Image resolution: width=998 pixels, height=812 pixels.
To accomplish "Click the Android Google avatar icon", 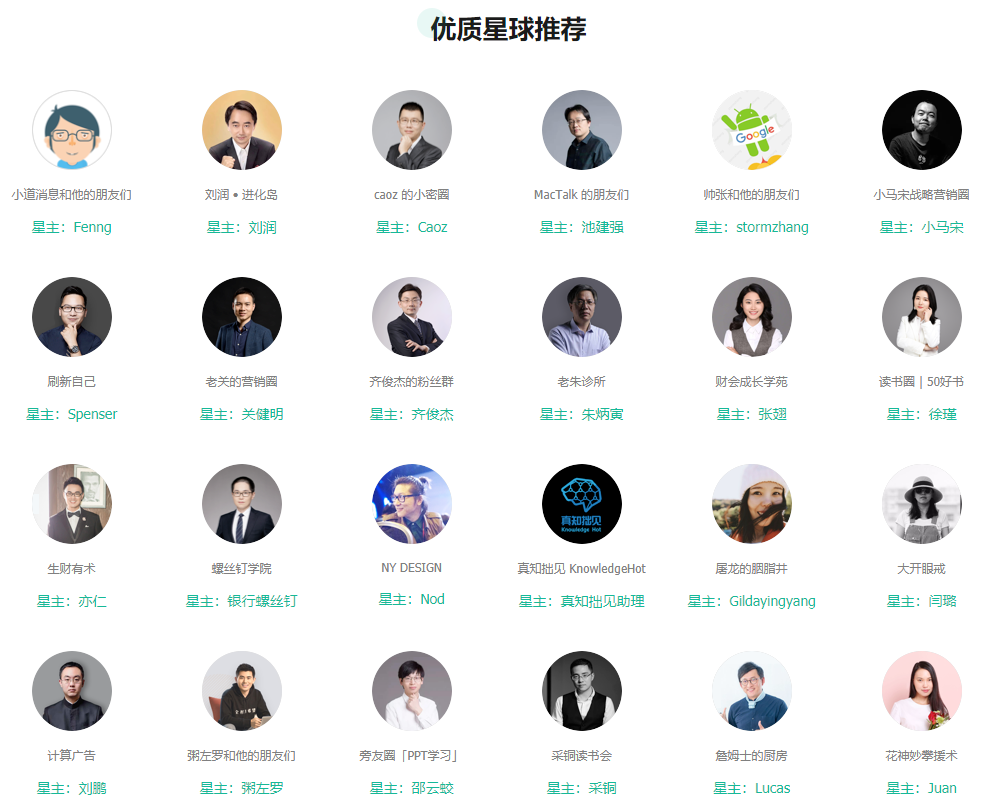I will (752, 130).
